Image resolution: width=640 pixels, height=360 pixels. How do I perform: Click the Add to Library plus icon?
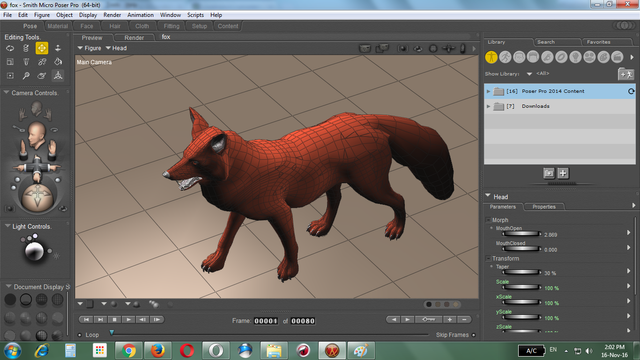pyautogui.click(x=563, y=173)
